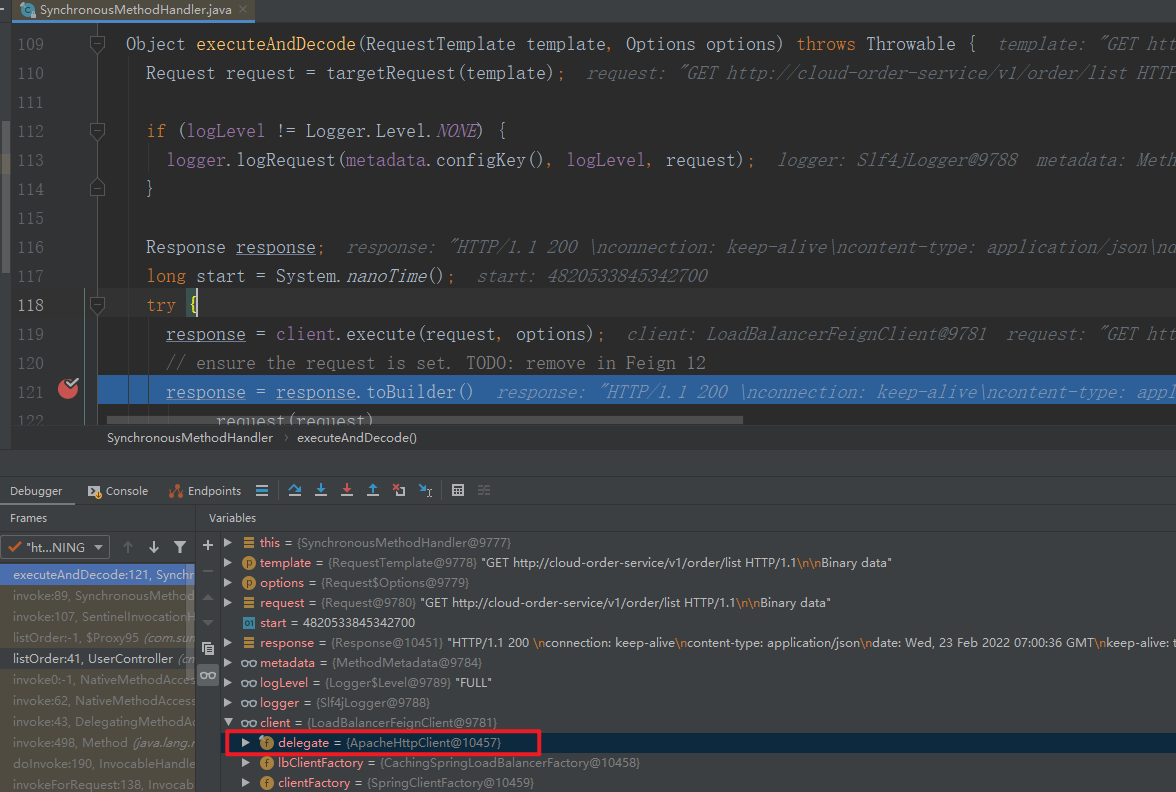This screenshot has width=1176, height=792.
Task: Click the Step Over debugger icon
Action: [295, 490]
